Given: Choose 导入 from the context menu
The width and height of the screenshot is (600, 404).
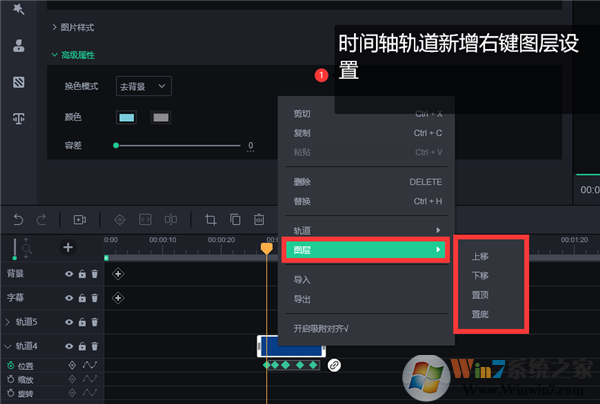Looking at the screenshot, I should click(367, 280).
